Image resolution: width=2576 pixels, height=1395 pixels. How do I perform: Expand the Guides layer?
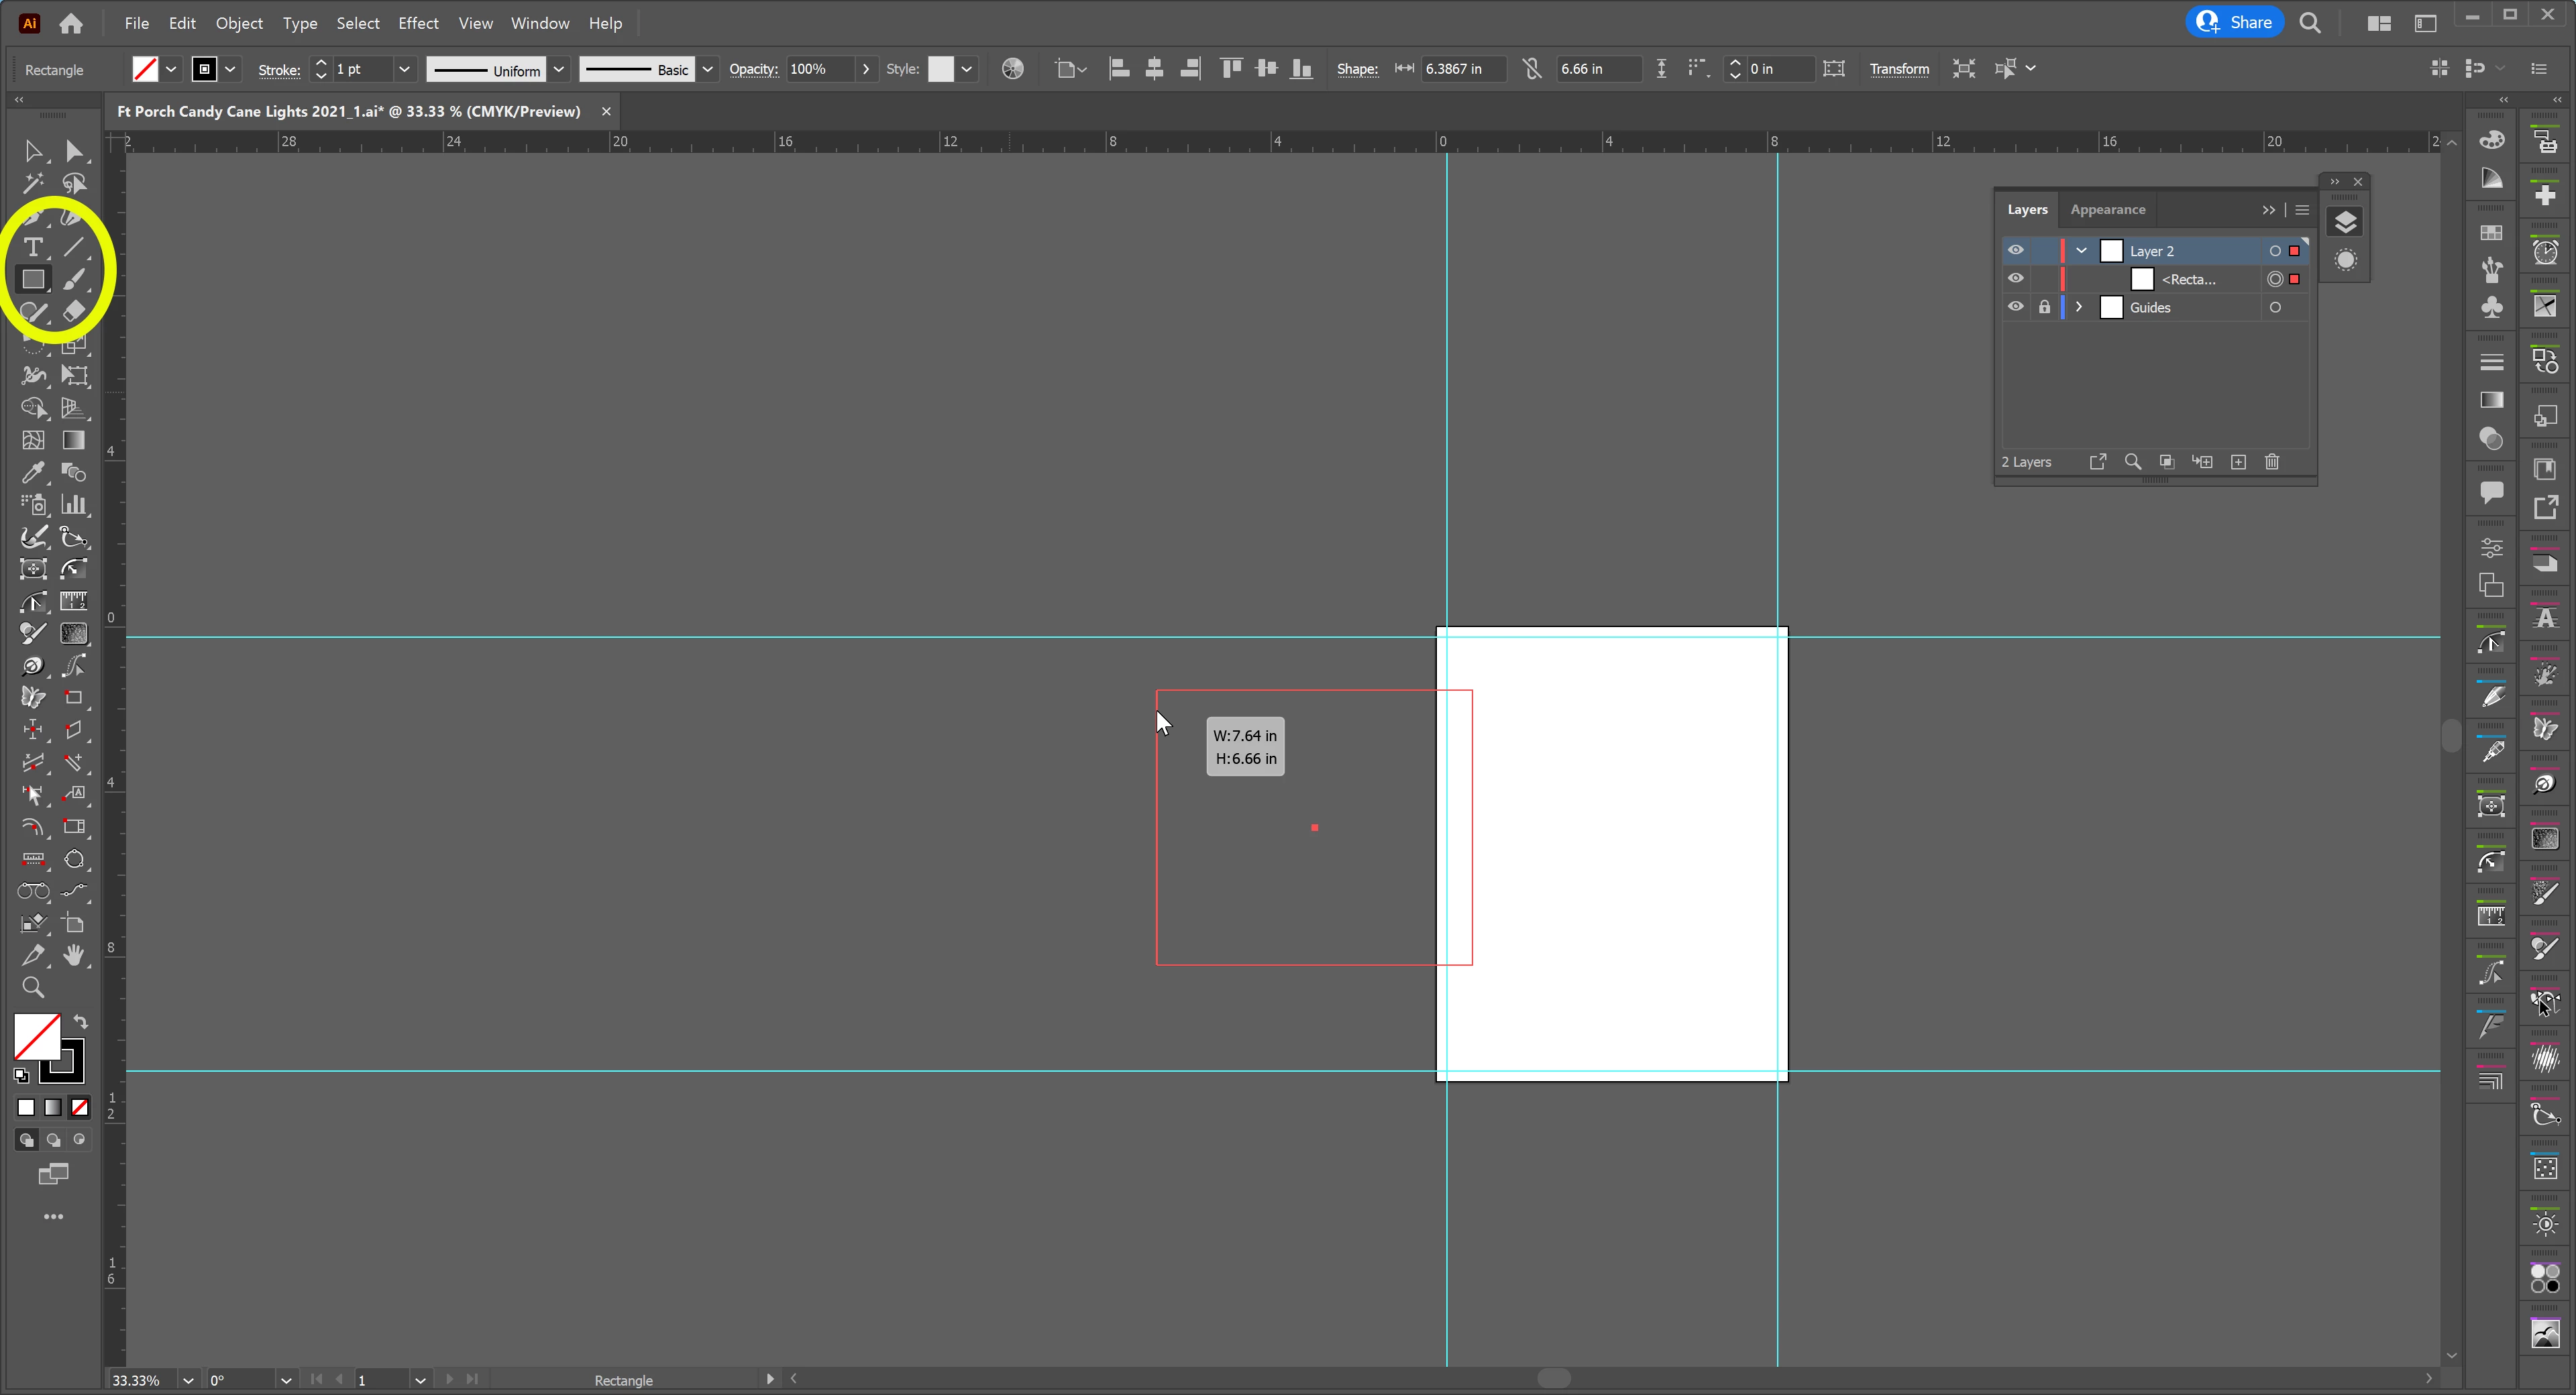point(2080,307)
